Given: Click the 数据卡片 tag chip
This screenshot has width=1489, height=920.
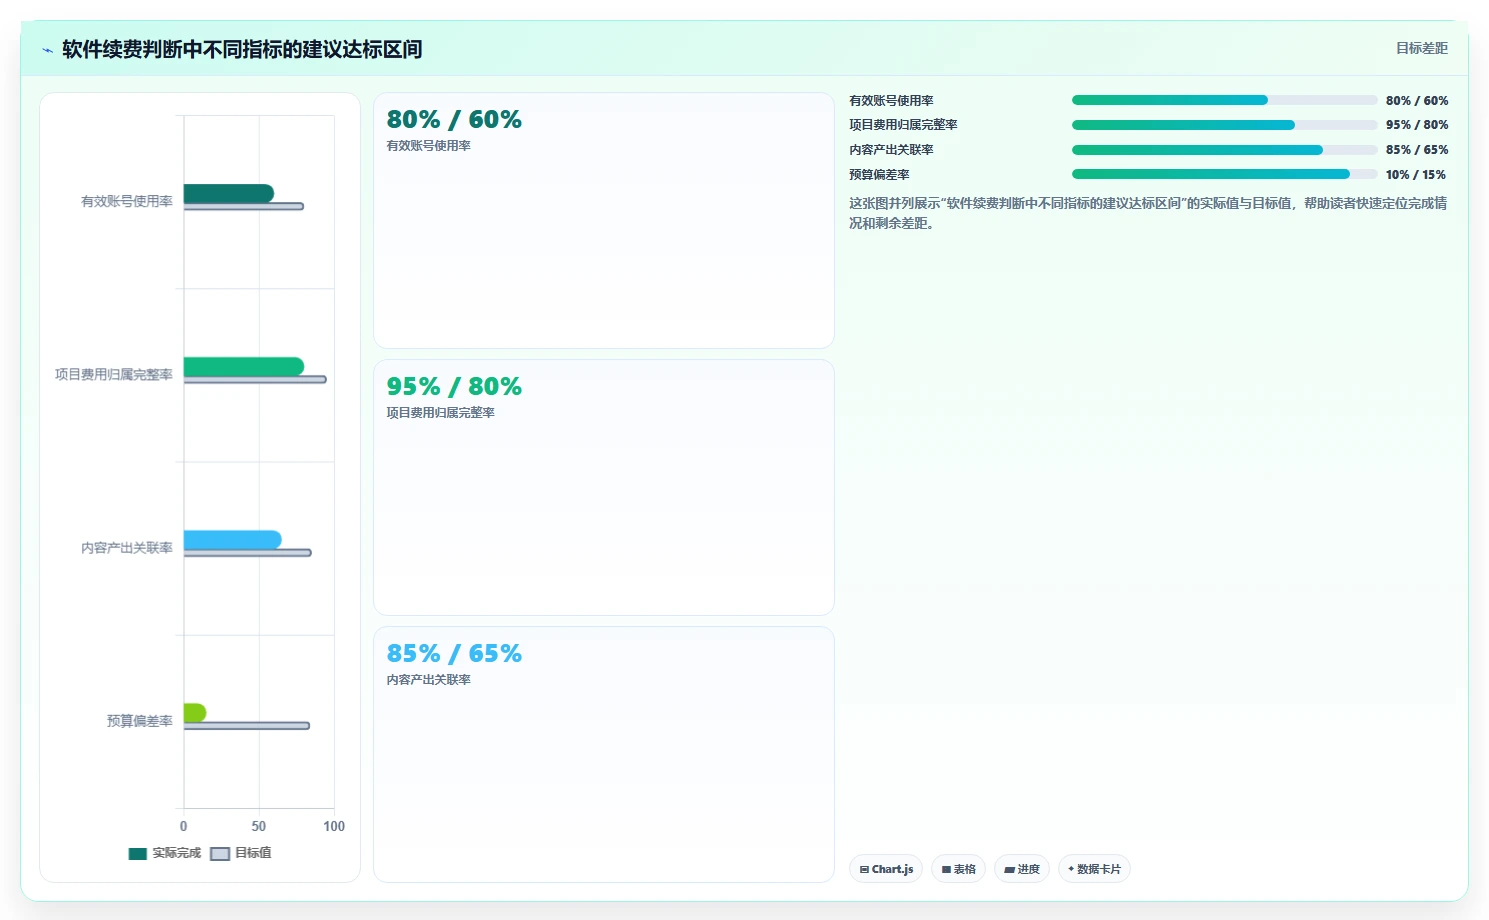Looking at the screenshot, I should click(1094, 869).
